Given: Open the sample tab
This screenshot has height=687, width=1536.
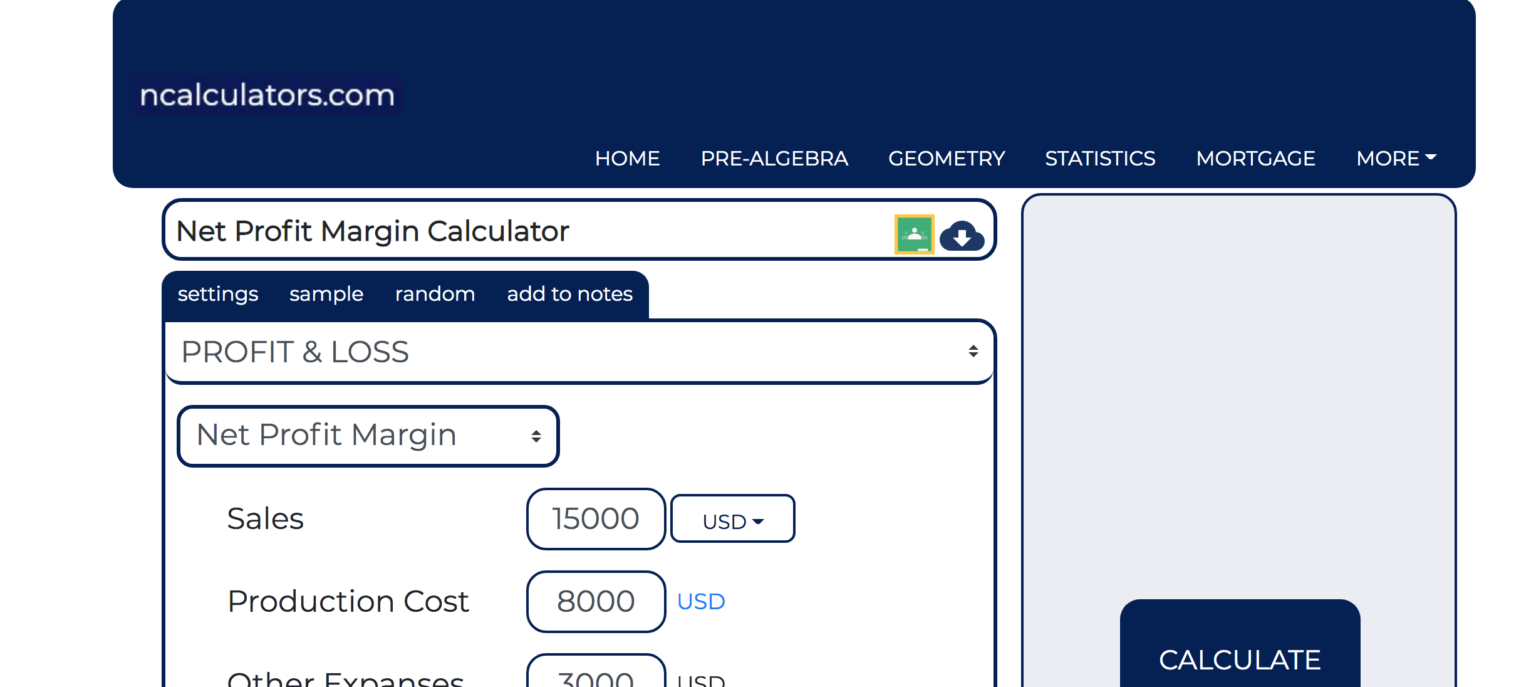Looking at the screenshot, I should [x=326, y=294].
